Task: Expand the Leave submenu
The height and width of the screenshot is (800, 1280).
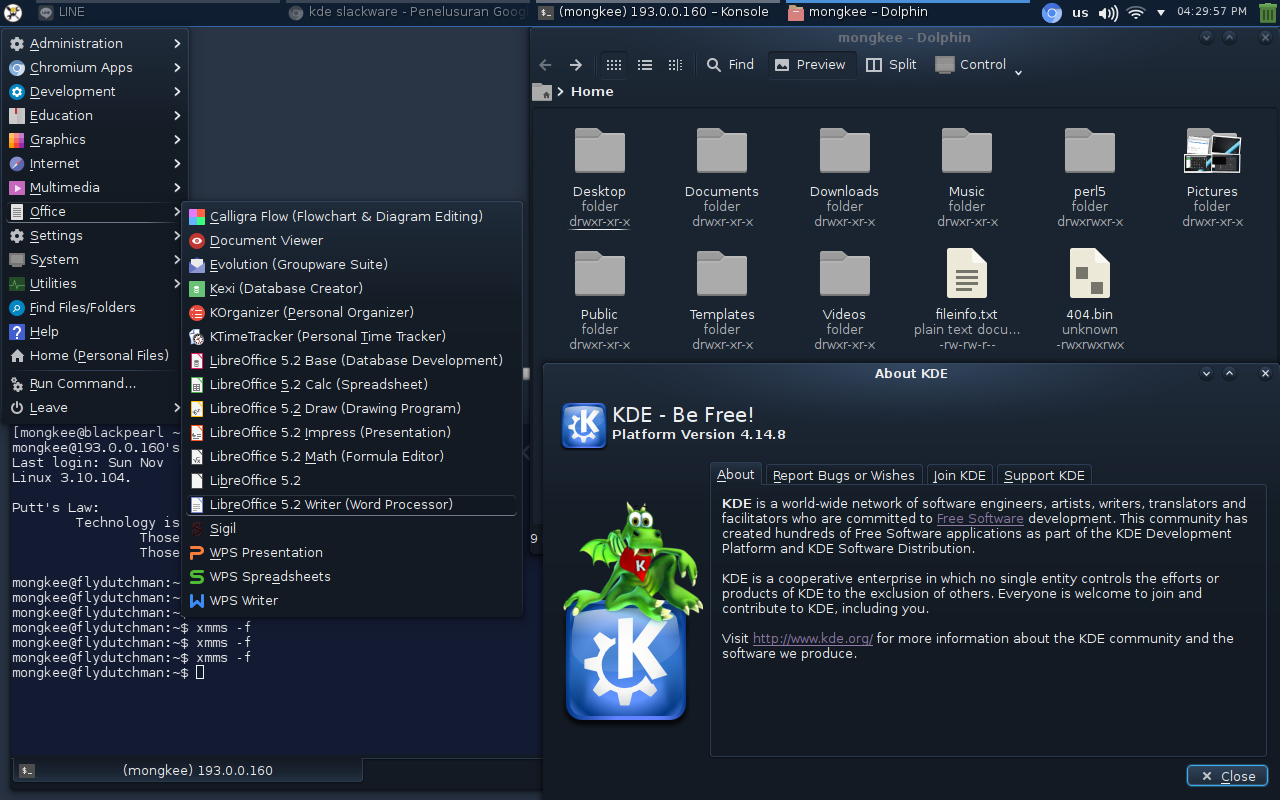Action: (x=96, y=408)
